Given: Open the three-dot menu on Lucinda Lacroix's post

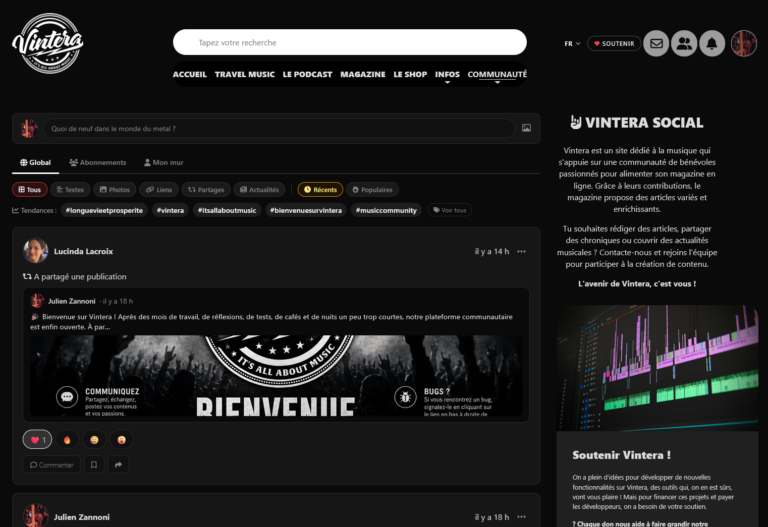Looking at the screenshot, I should click(x=521, y=251).
